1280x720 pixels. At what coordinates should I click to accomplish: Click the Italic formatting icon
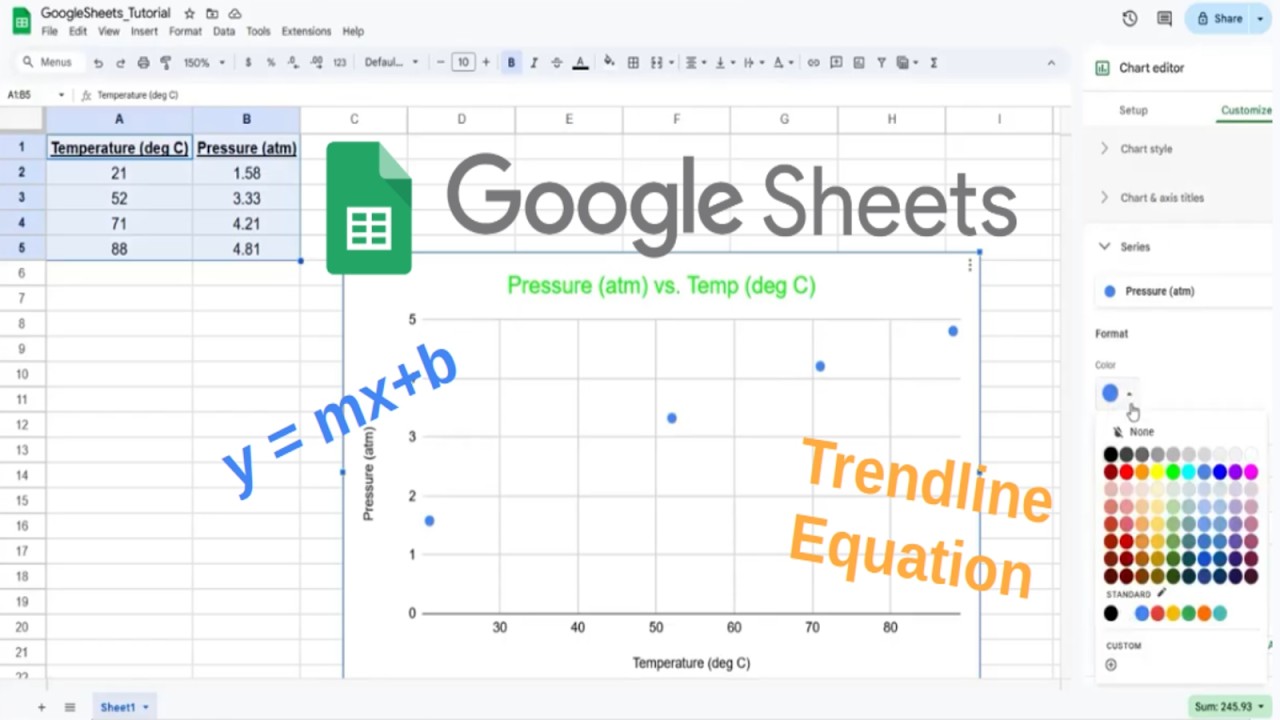pyautogui.click(x=534, y=62)
